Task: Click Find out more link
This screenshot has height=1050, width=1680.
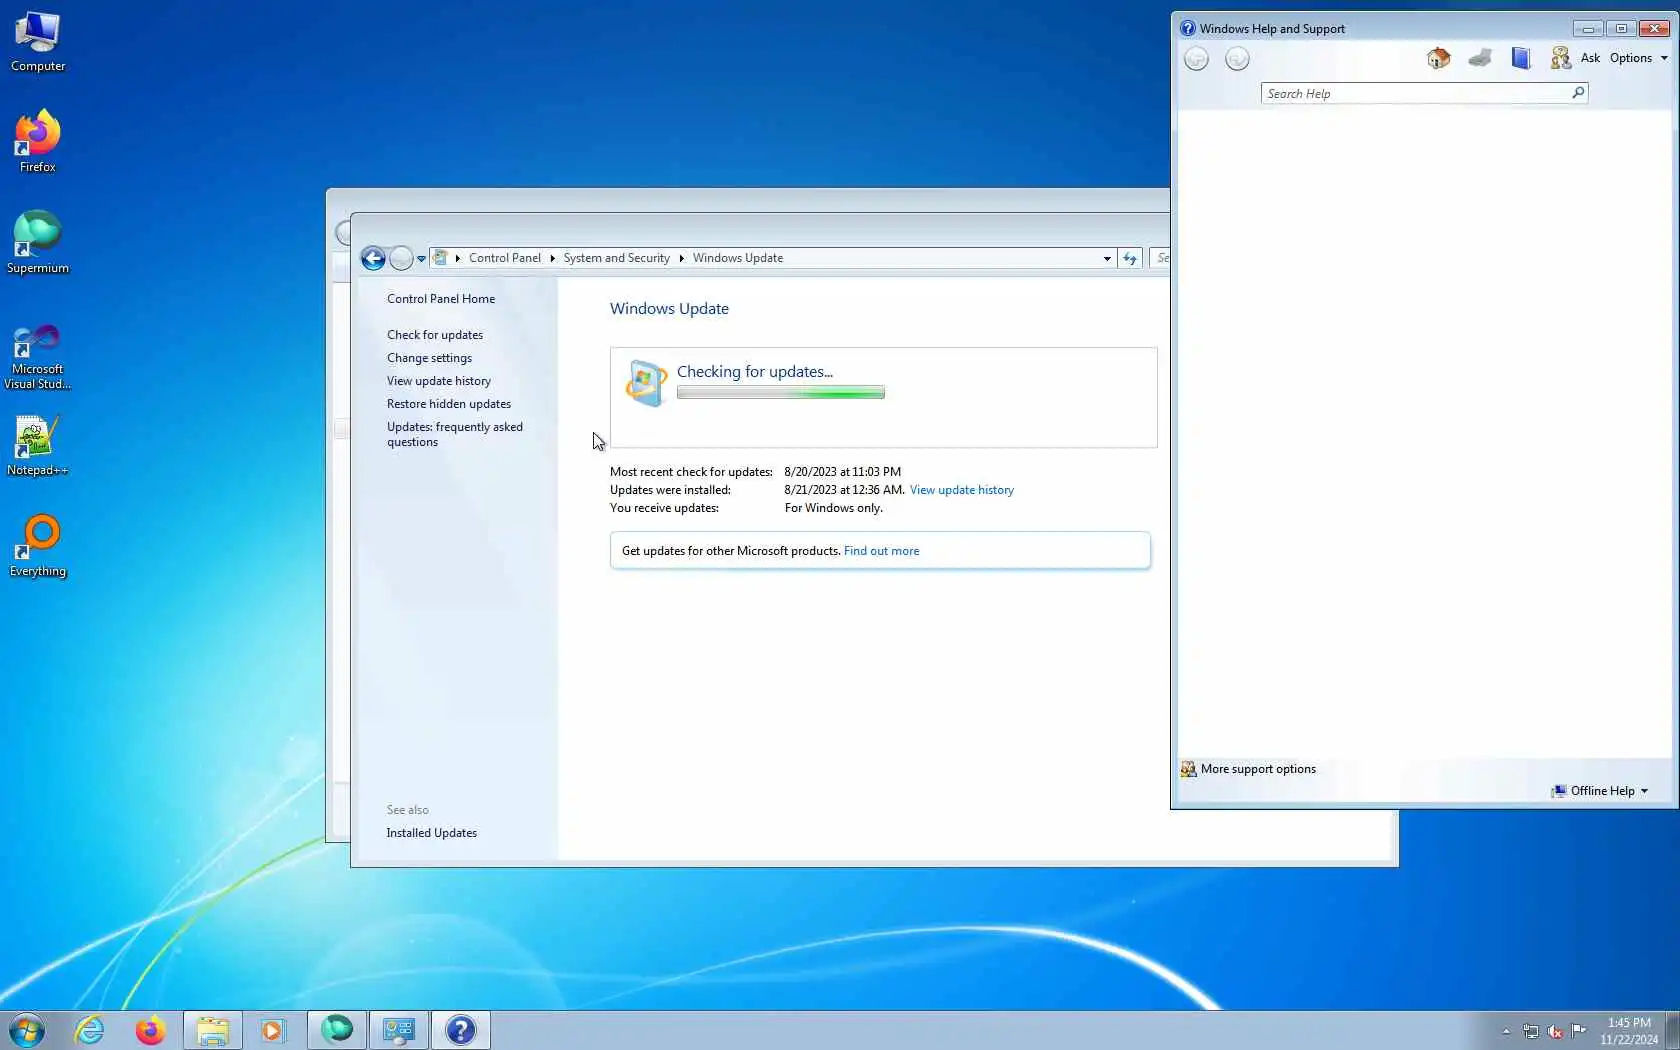Action: coord(881,551)
